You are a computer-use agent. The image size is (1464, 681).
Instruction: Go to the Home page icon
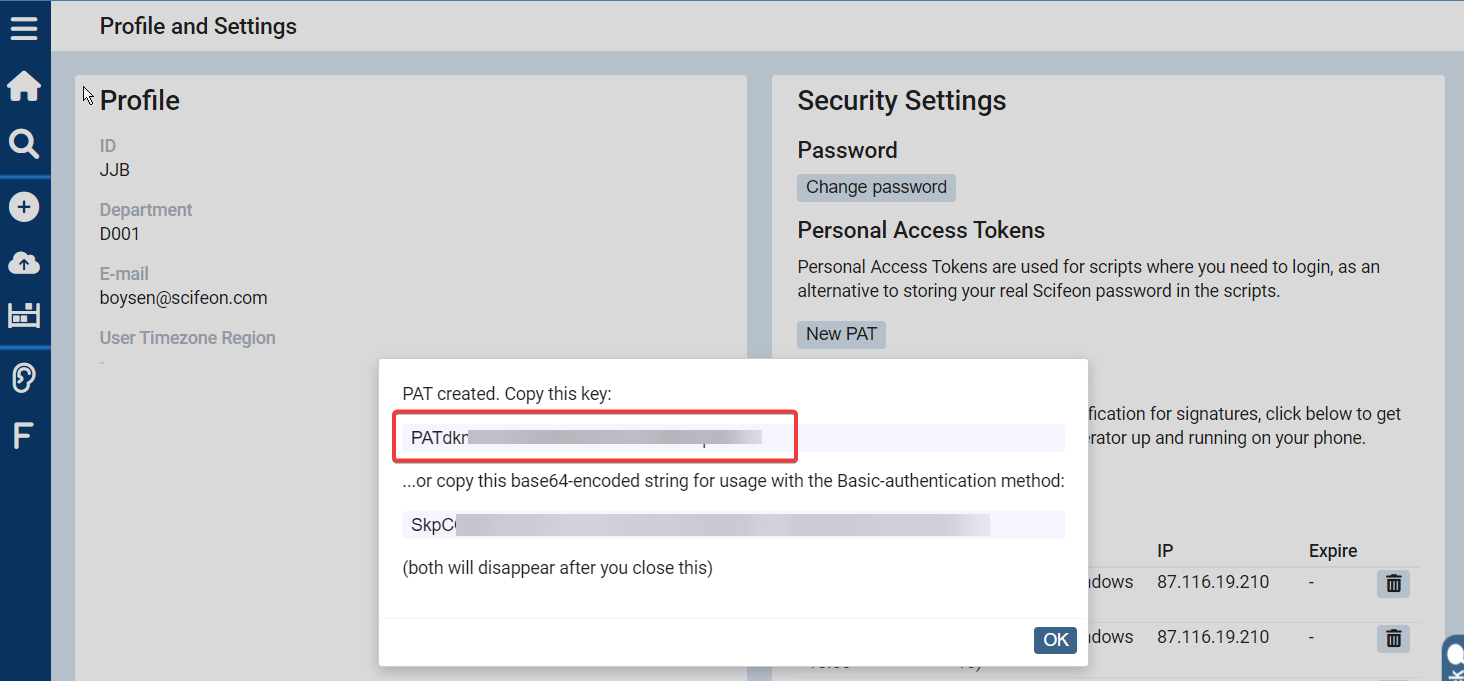(x=24, y=87)
